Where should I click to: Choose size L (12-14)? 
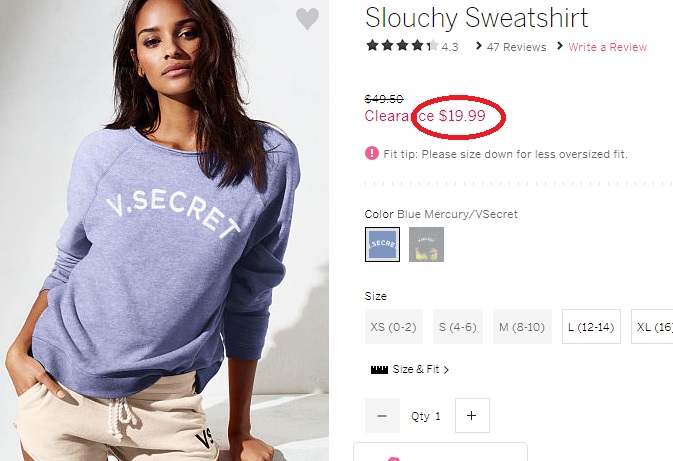click(x=591, y=327)
